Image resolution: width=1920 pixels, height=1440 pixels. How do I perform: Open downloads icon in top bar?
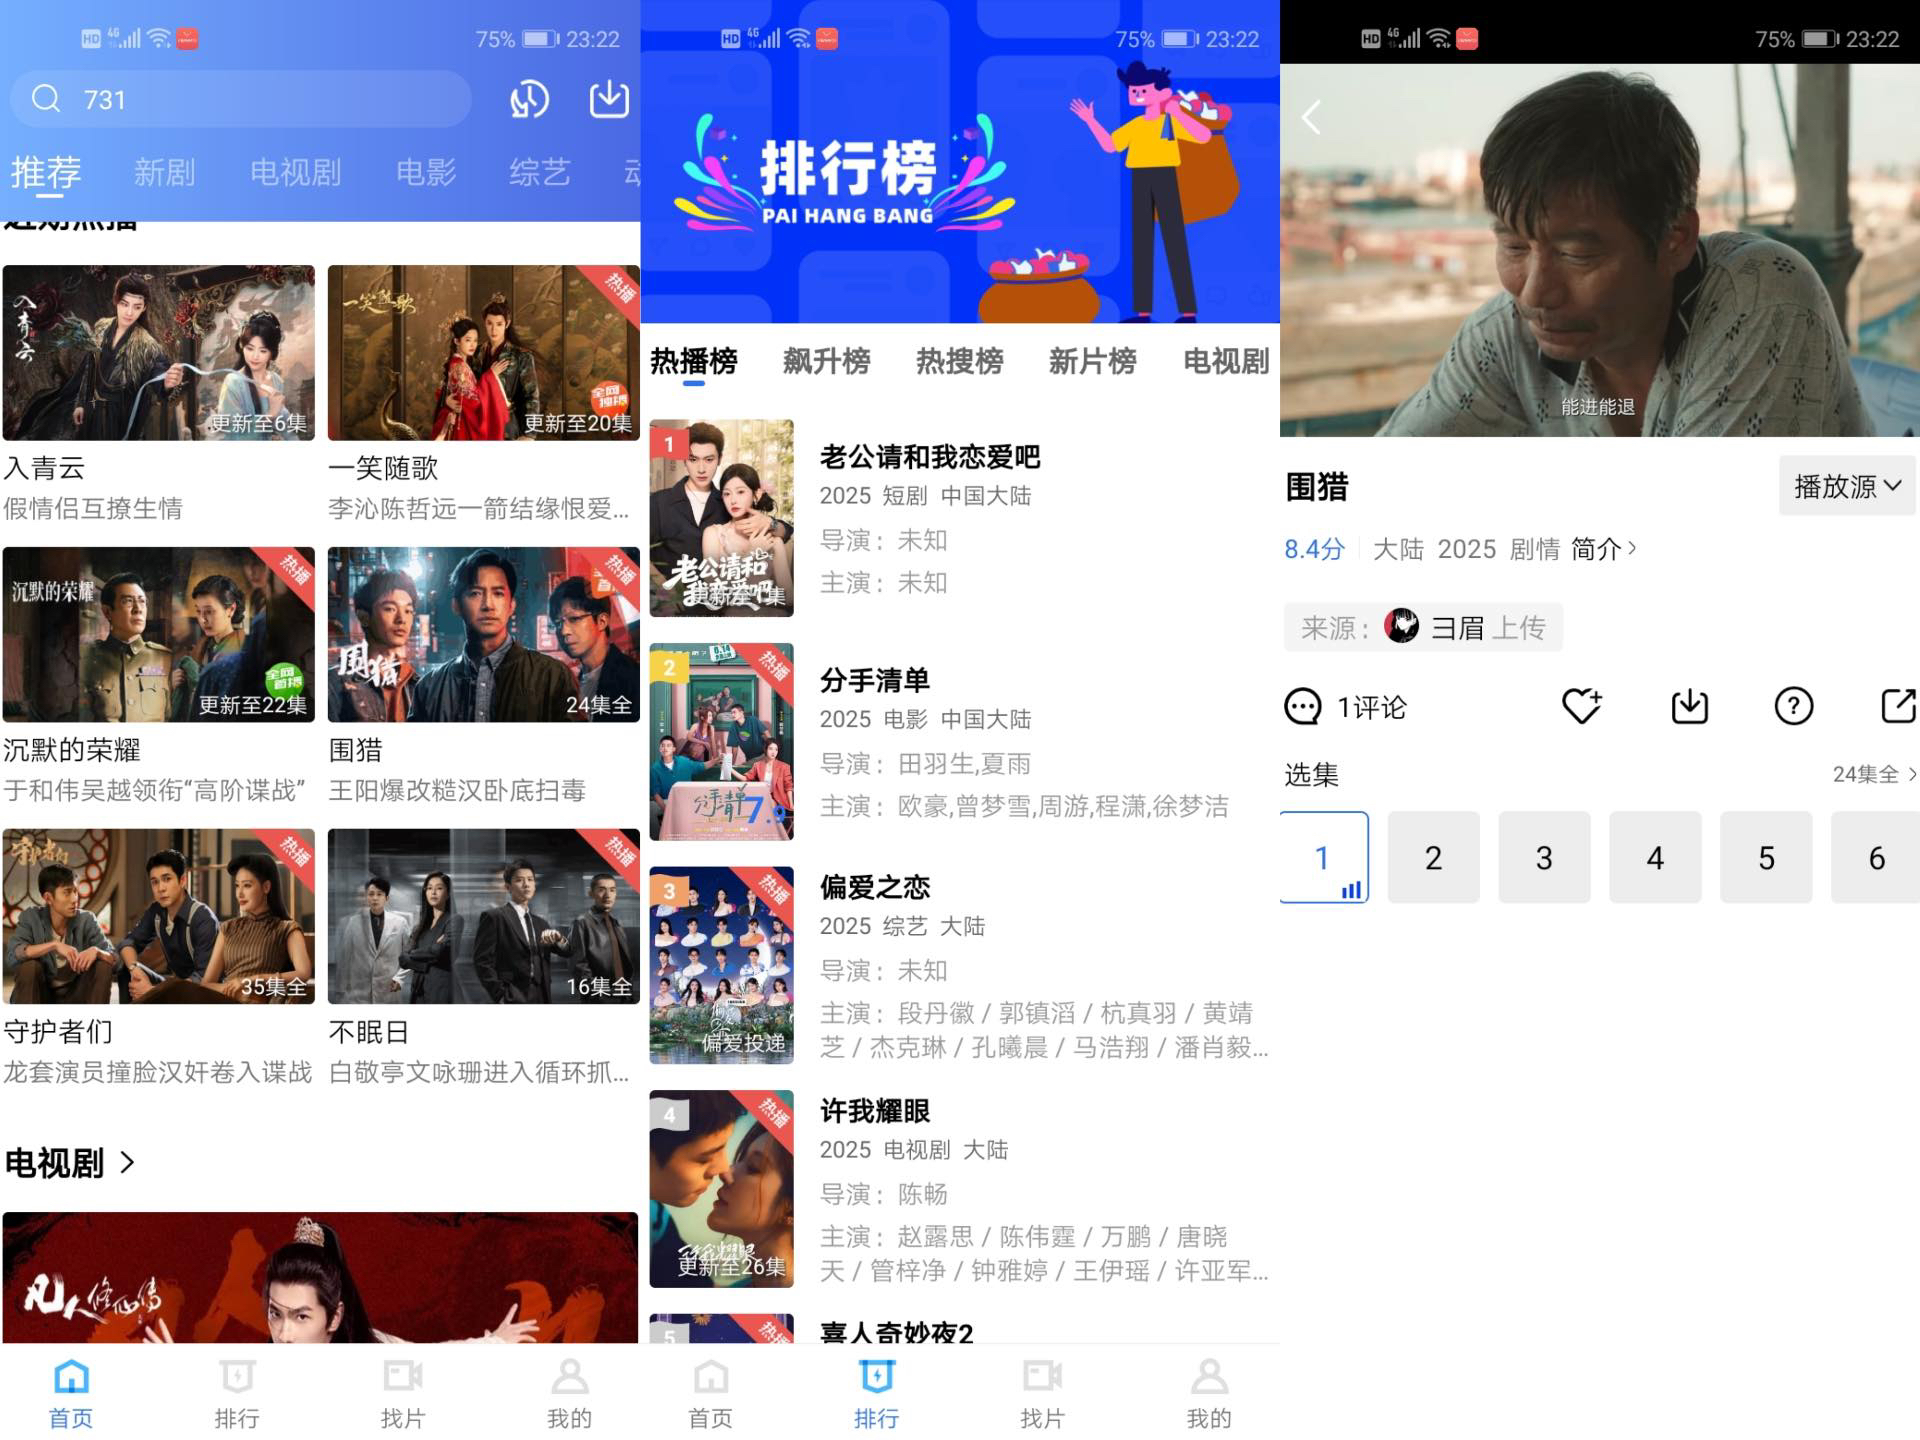point(609,99)
